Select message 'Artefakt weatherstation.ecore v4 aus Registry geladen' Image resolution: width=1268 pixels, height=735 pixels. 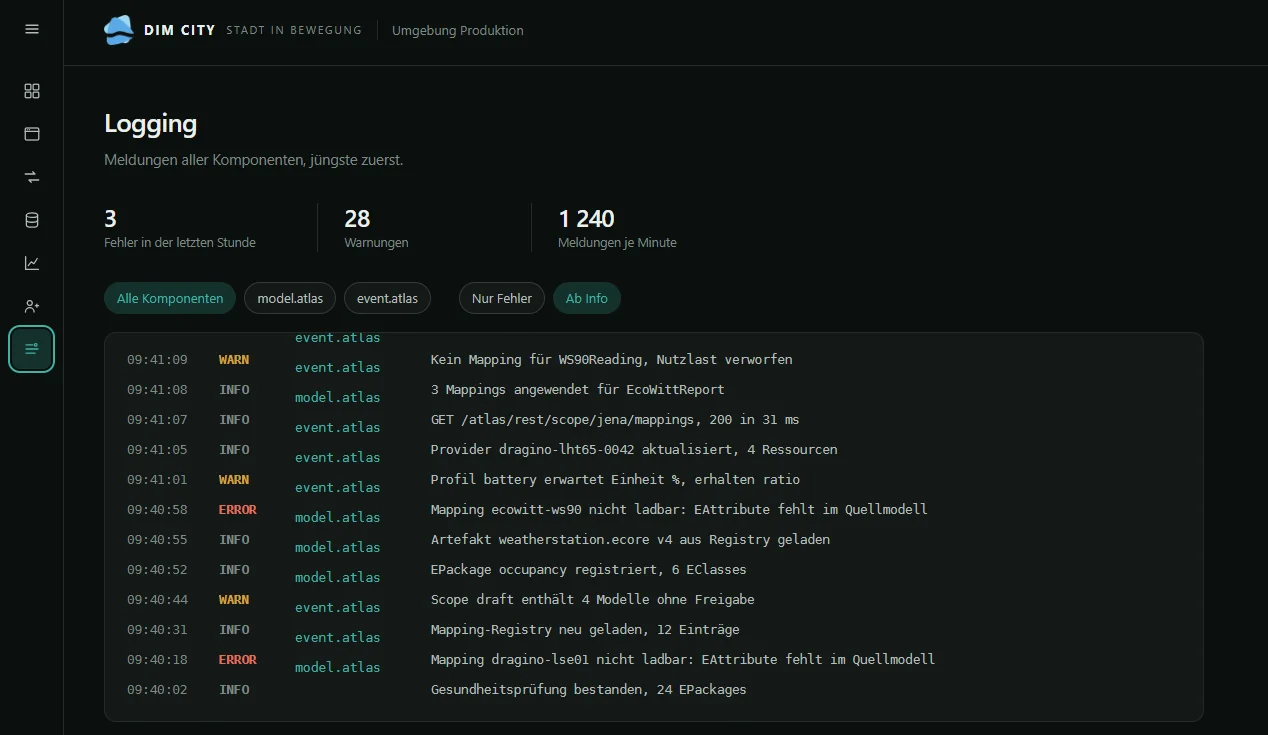coord(630,539)
